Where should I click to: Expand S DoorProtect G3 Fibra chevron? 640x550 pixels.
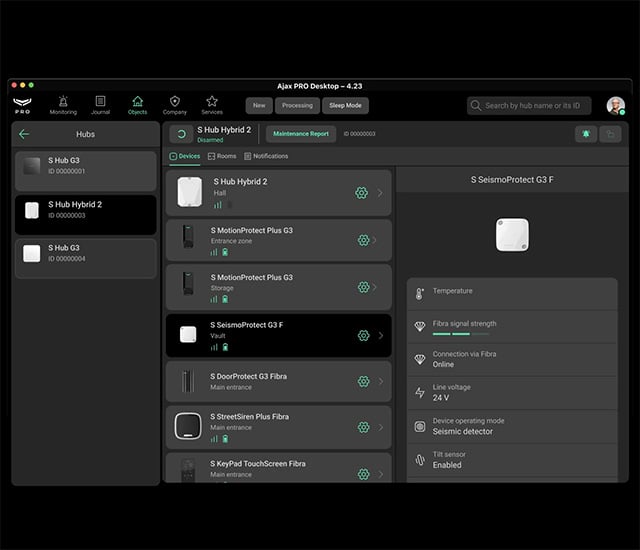(380, 381)
